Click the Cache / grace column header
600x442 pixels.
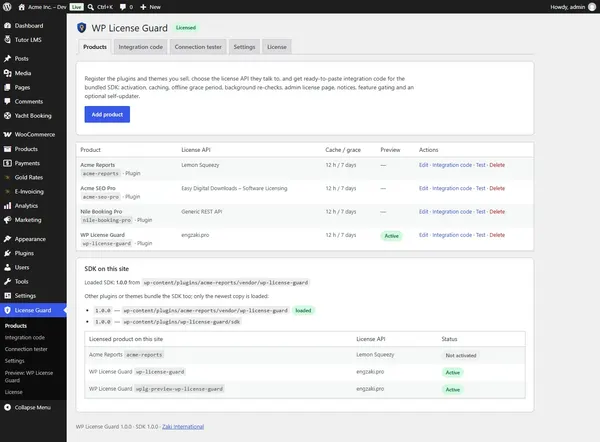click(343, 150)
